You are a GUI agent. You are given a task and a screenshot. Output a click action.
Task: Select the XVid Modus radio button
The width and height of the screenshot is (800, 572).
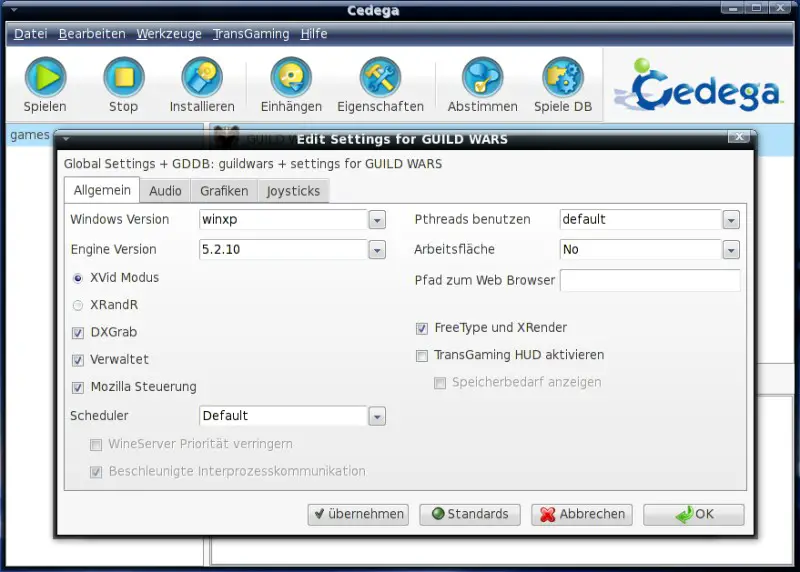coord(78,278)
